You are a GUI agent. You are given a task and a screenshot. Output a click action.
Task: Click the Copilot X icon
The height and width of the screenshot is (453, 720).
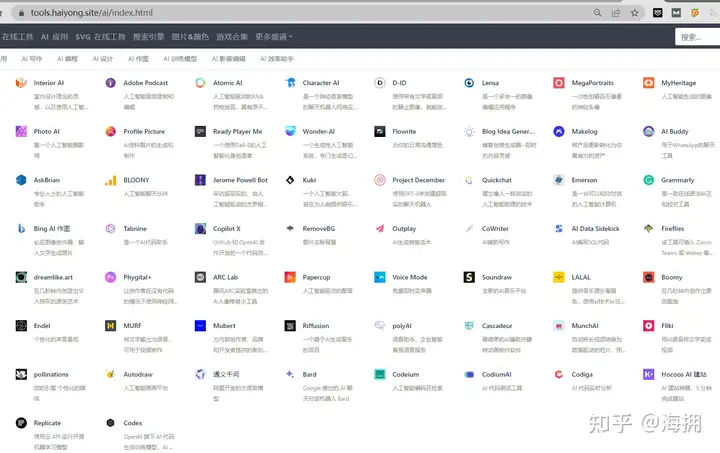[200, 228]
